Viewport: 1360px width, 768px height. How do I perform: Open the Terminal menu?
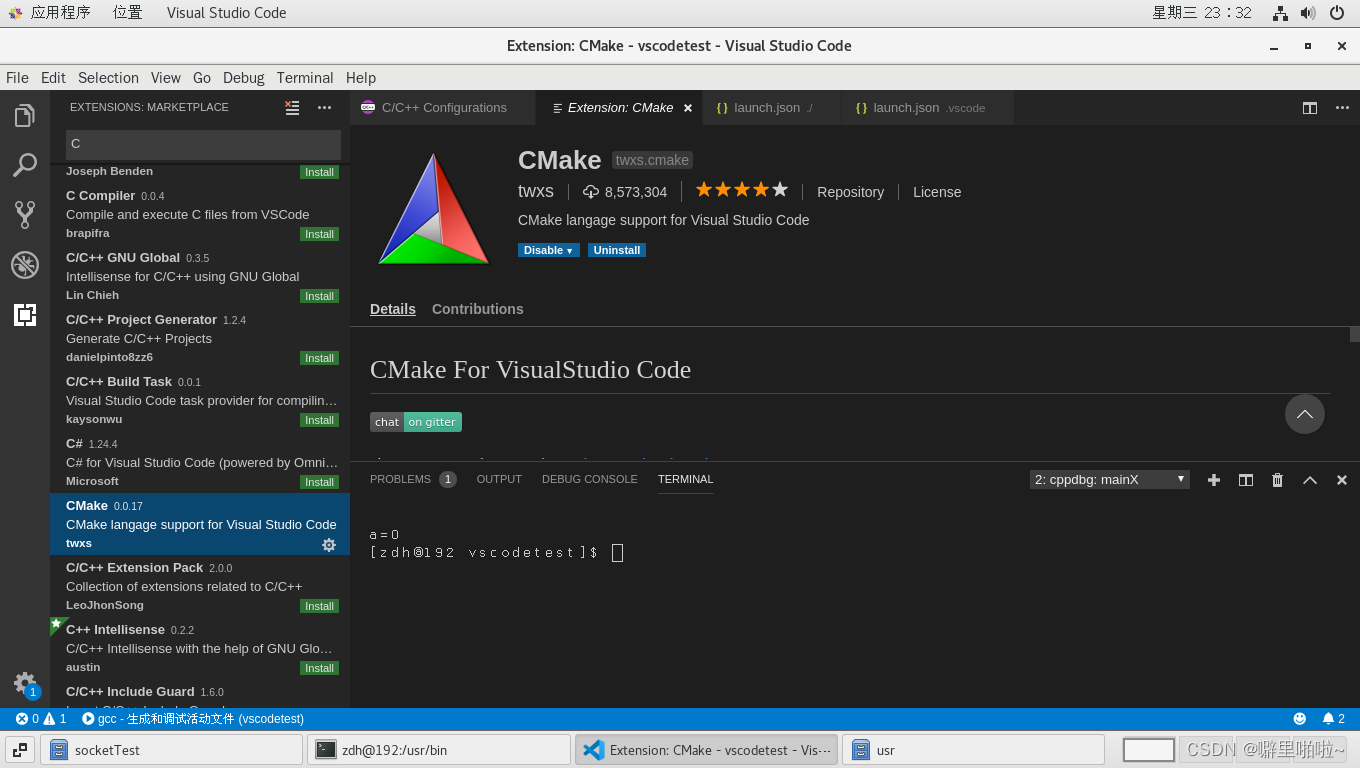point(305,78)
